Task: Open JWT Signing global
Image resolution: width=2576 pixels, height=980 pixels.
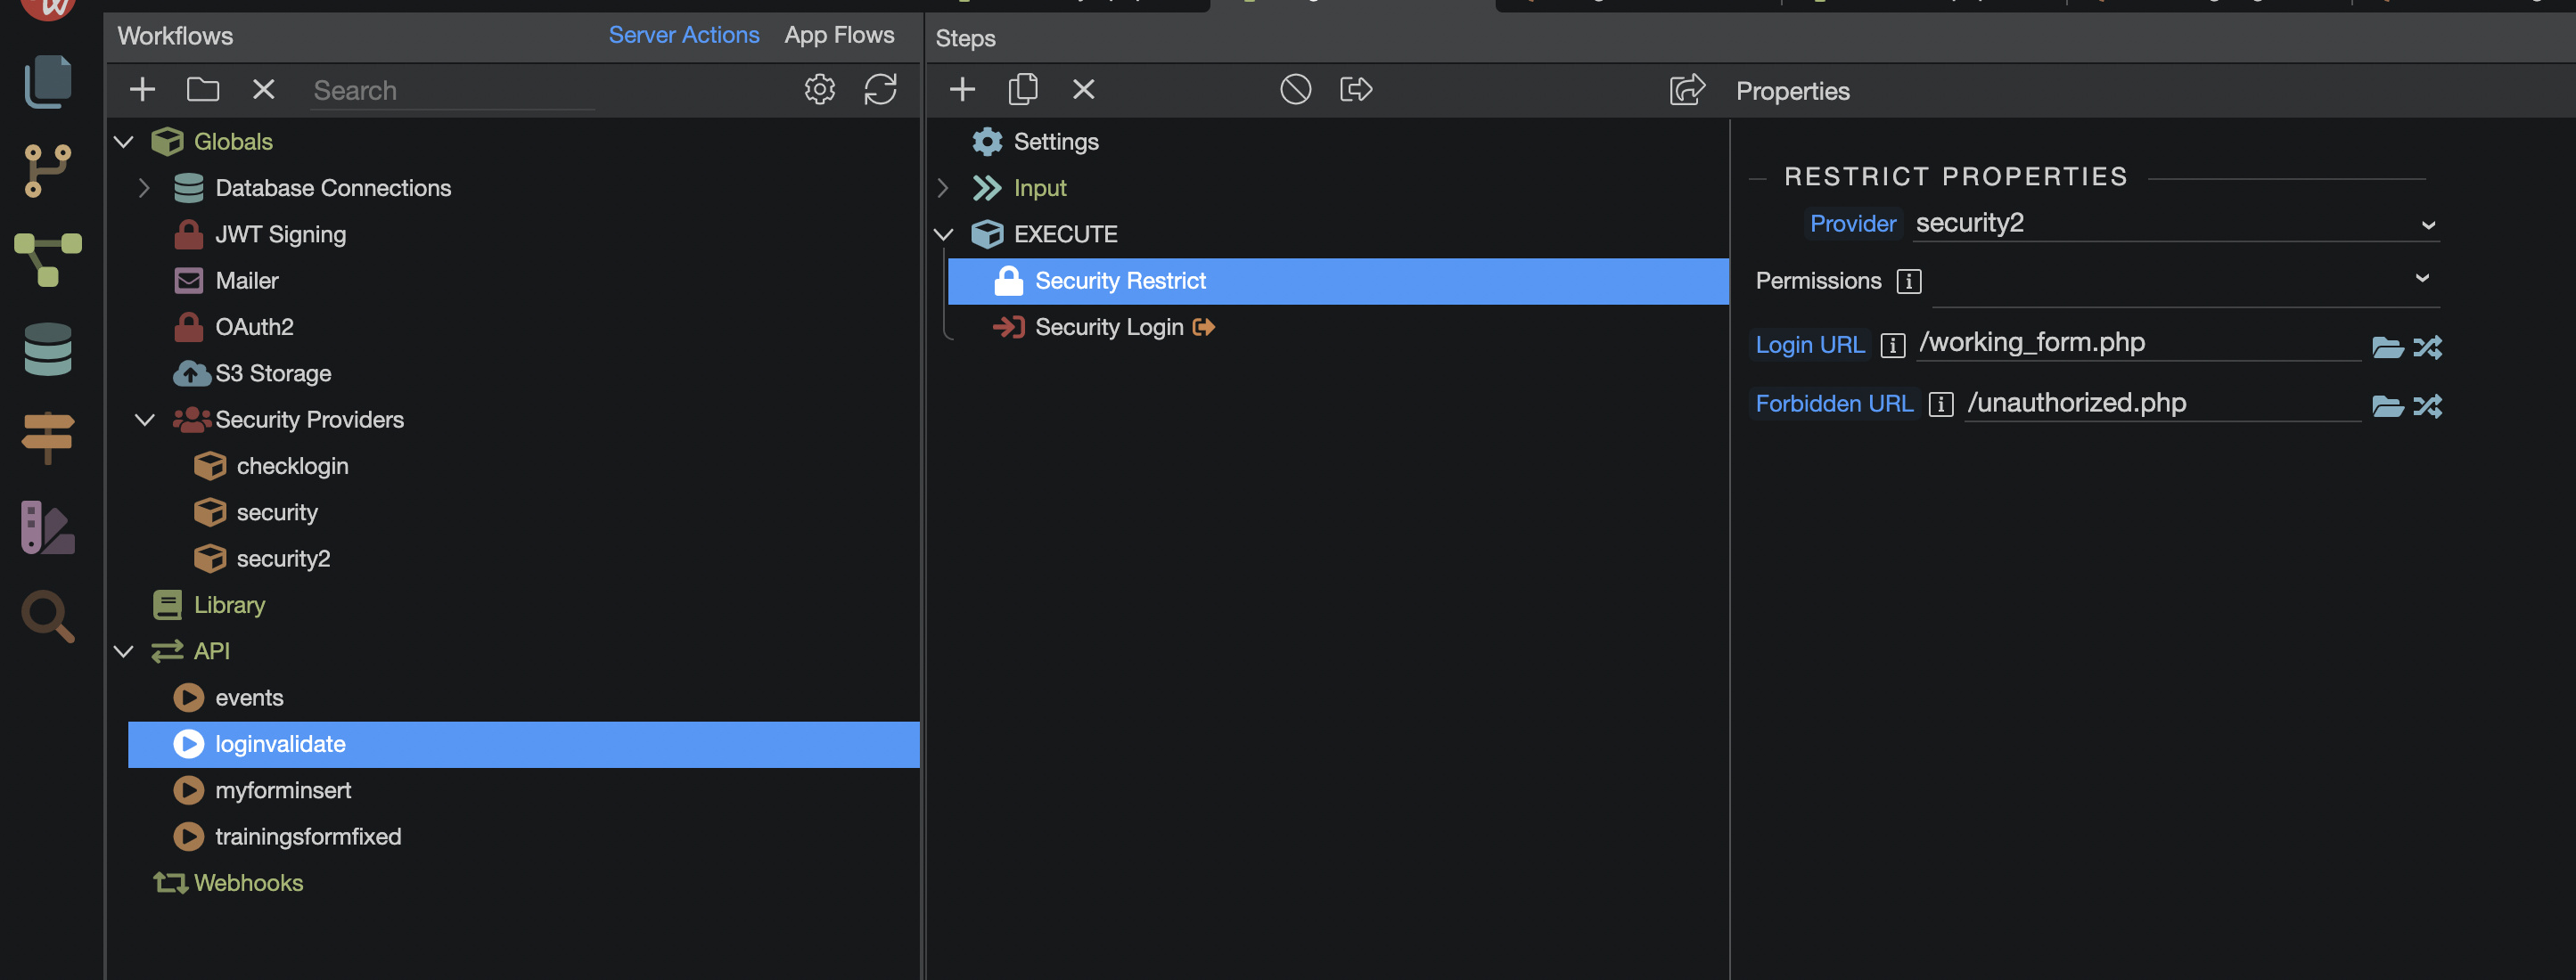Action: point(280,234)
